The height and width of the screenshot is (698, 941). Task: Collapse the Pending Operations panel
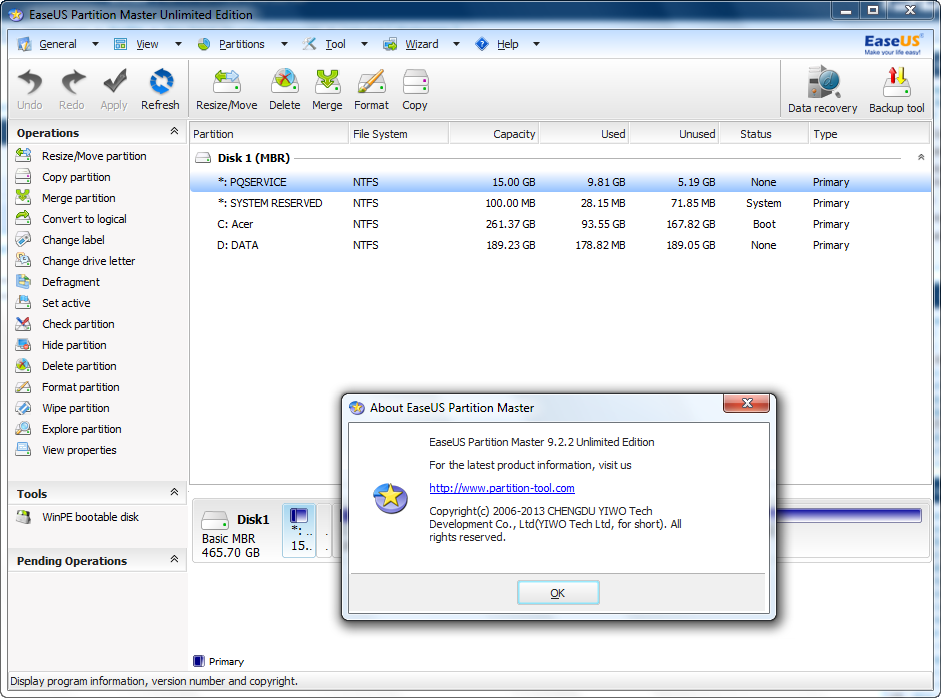pos(174,559)
